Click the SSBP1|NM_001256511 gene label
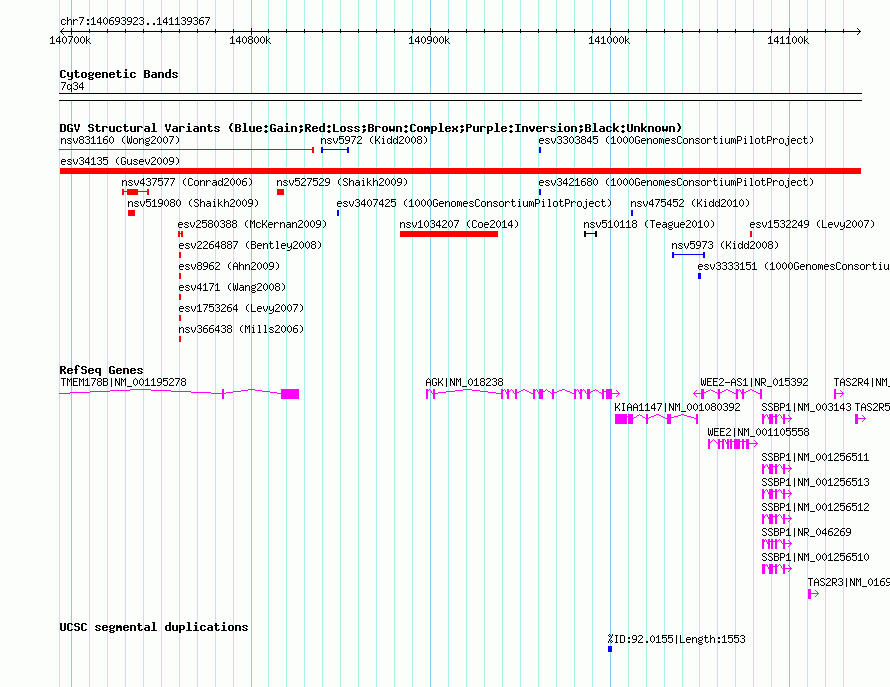 coord(815,458)
